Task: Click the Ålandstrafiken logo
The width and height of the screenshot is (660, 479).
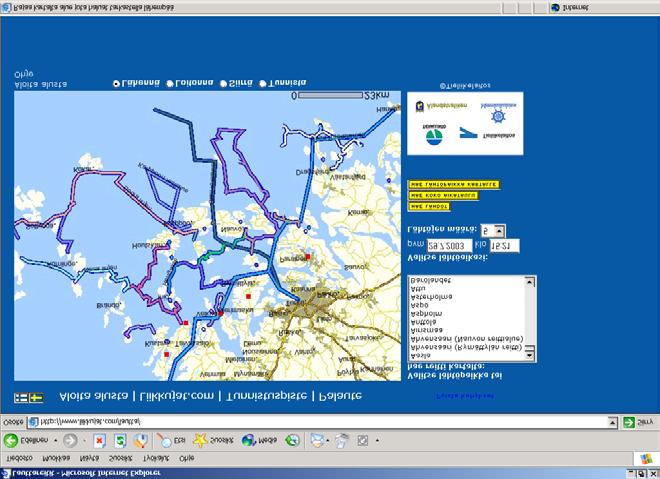Action: point(441,106)
